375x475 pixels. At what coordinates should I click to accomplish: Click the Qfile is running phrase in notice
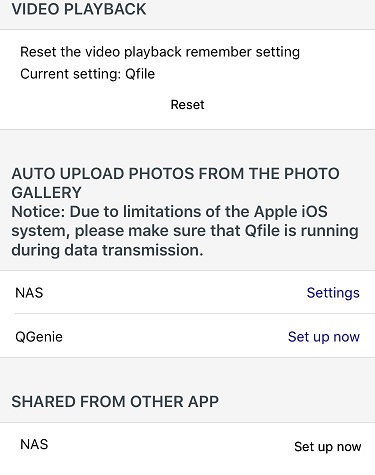(x=302, y=231)
